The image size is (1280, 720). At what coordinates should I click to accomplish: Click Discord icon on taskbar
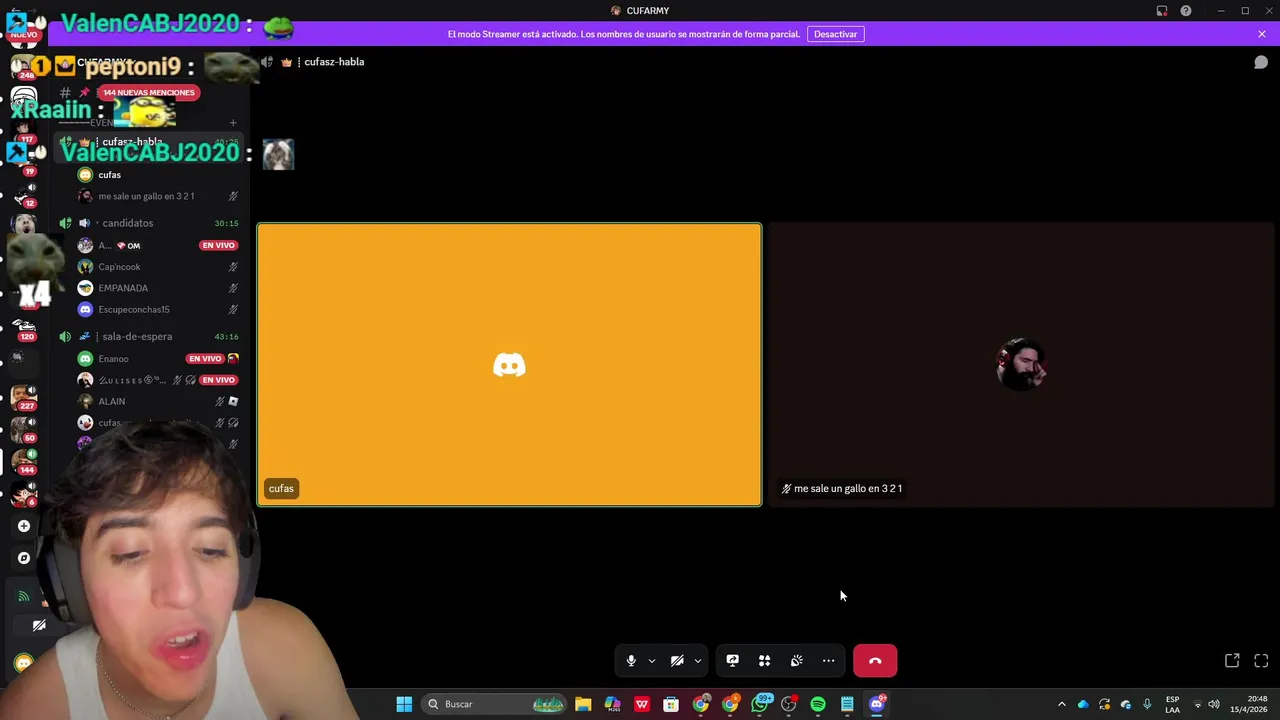point(877,704)
